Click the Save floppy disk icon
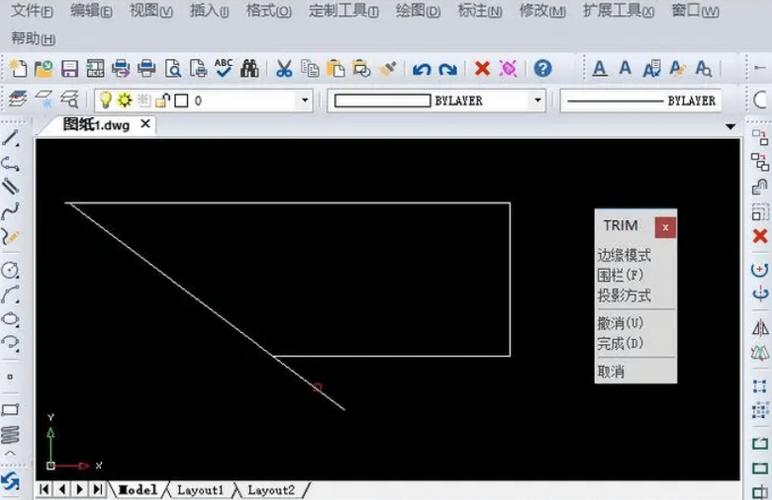 coord(69,69)
